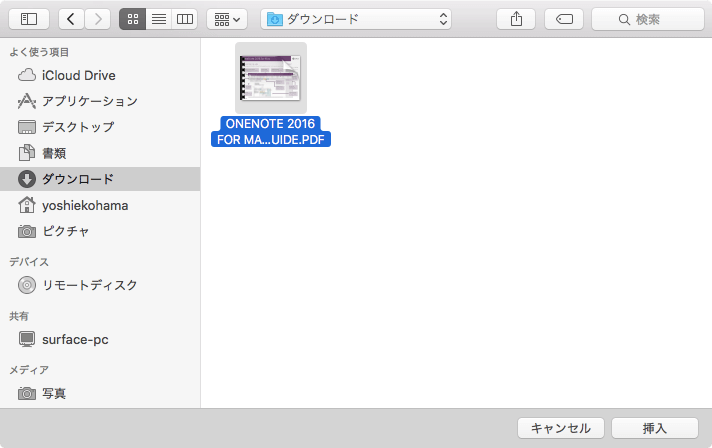Click the Share toolbar icon
Image resolution: width=712 pixels, height=448 pixels.
click(516, 19)
